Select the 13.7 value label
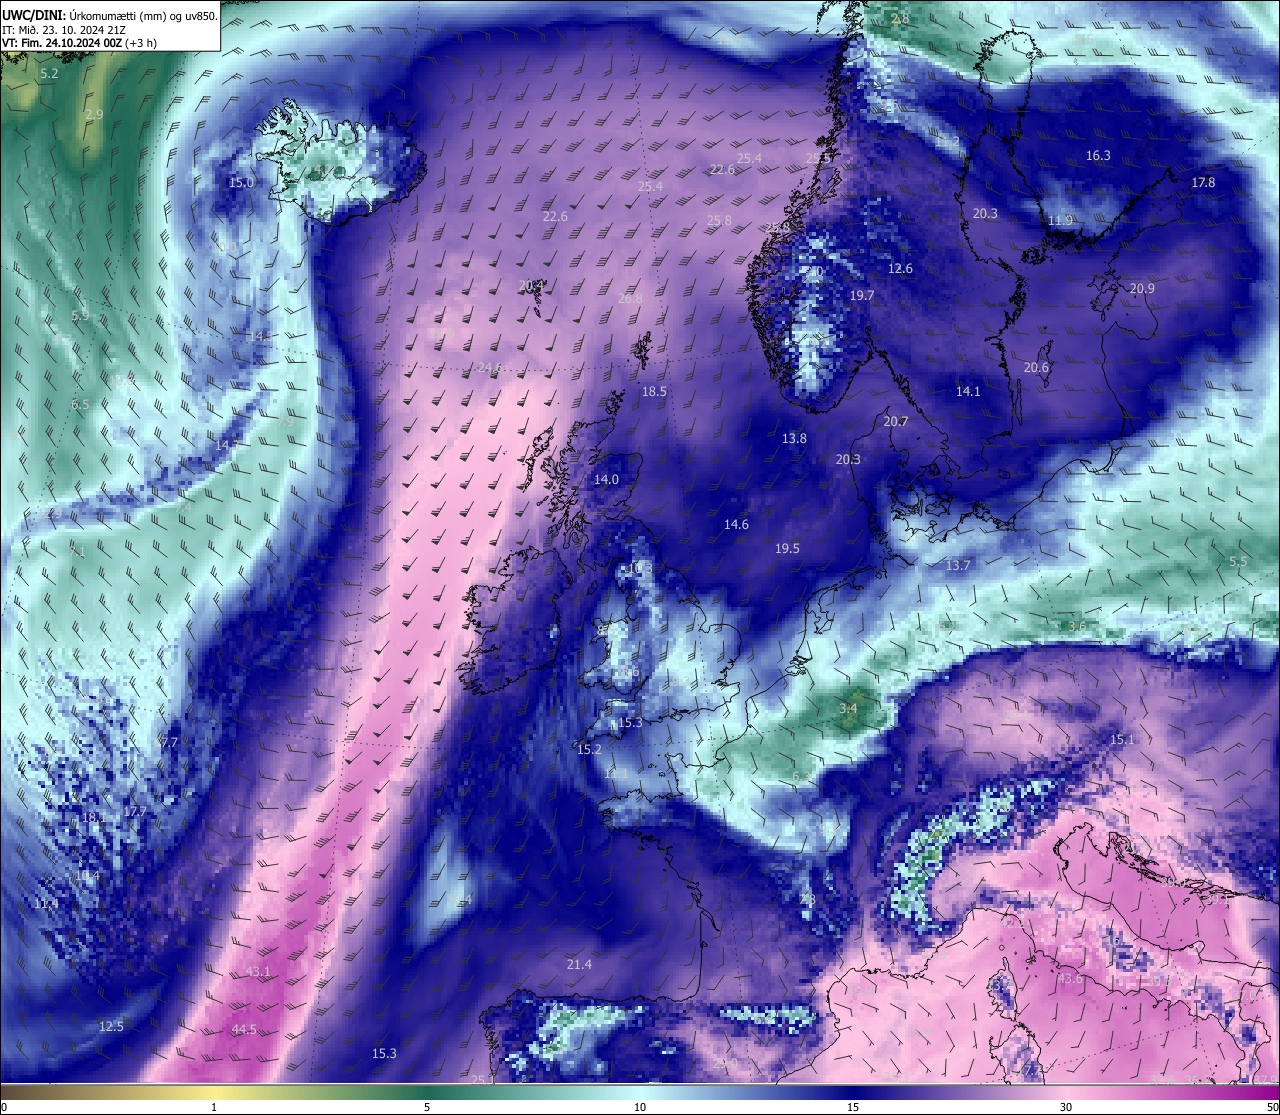The height and width of the screenshot is (1115, 1280). pos(958,566)
